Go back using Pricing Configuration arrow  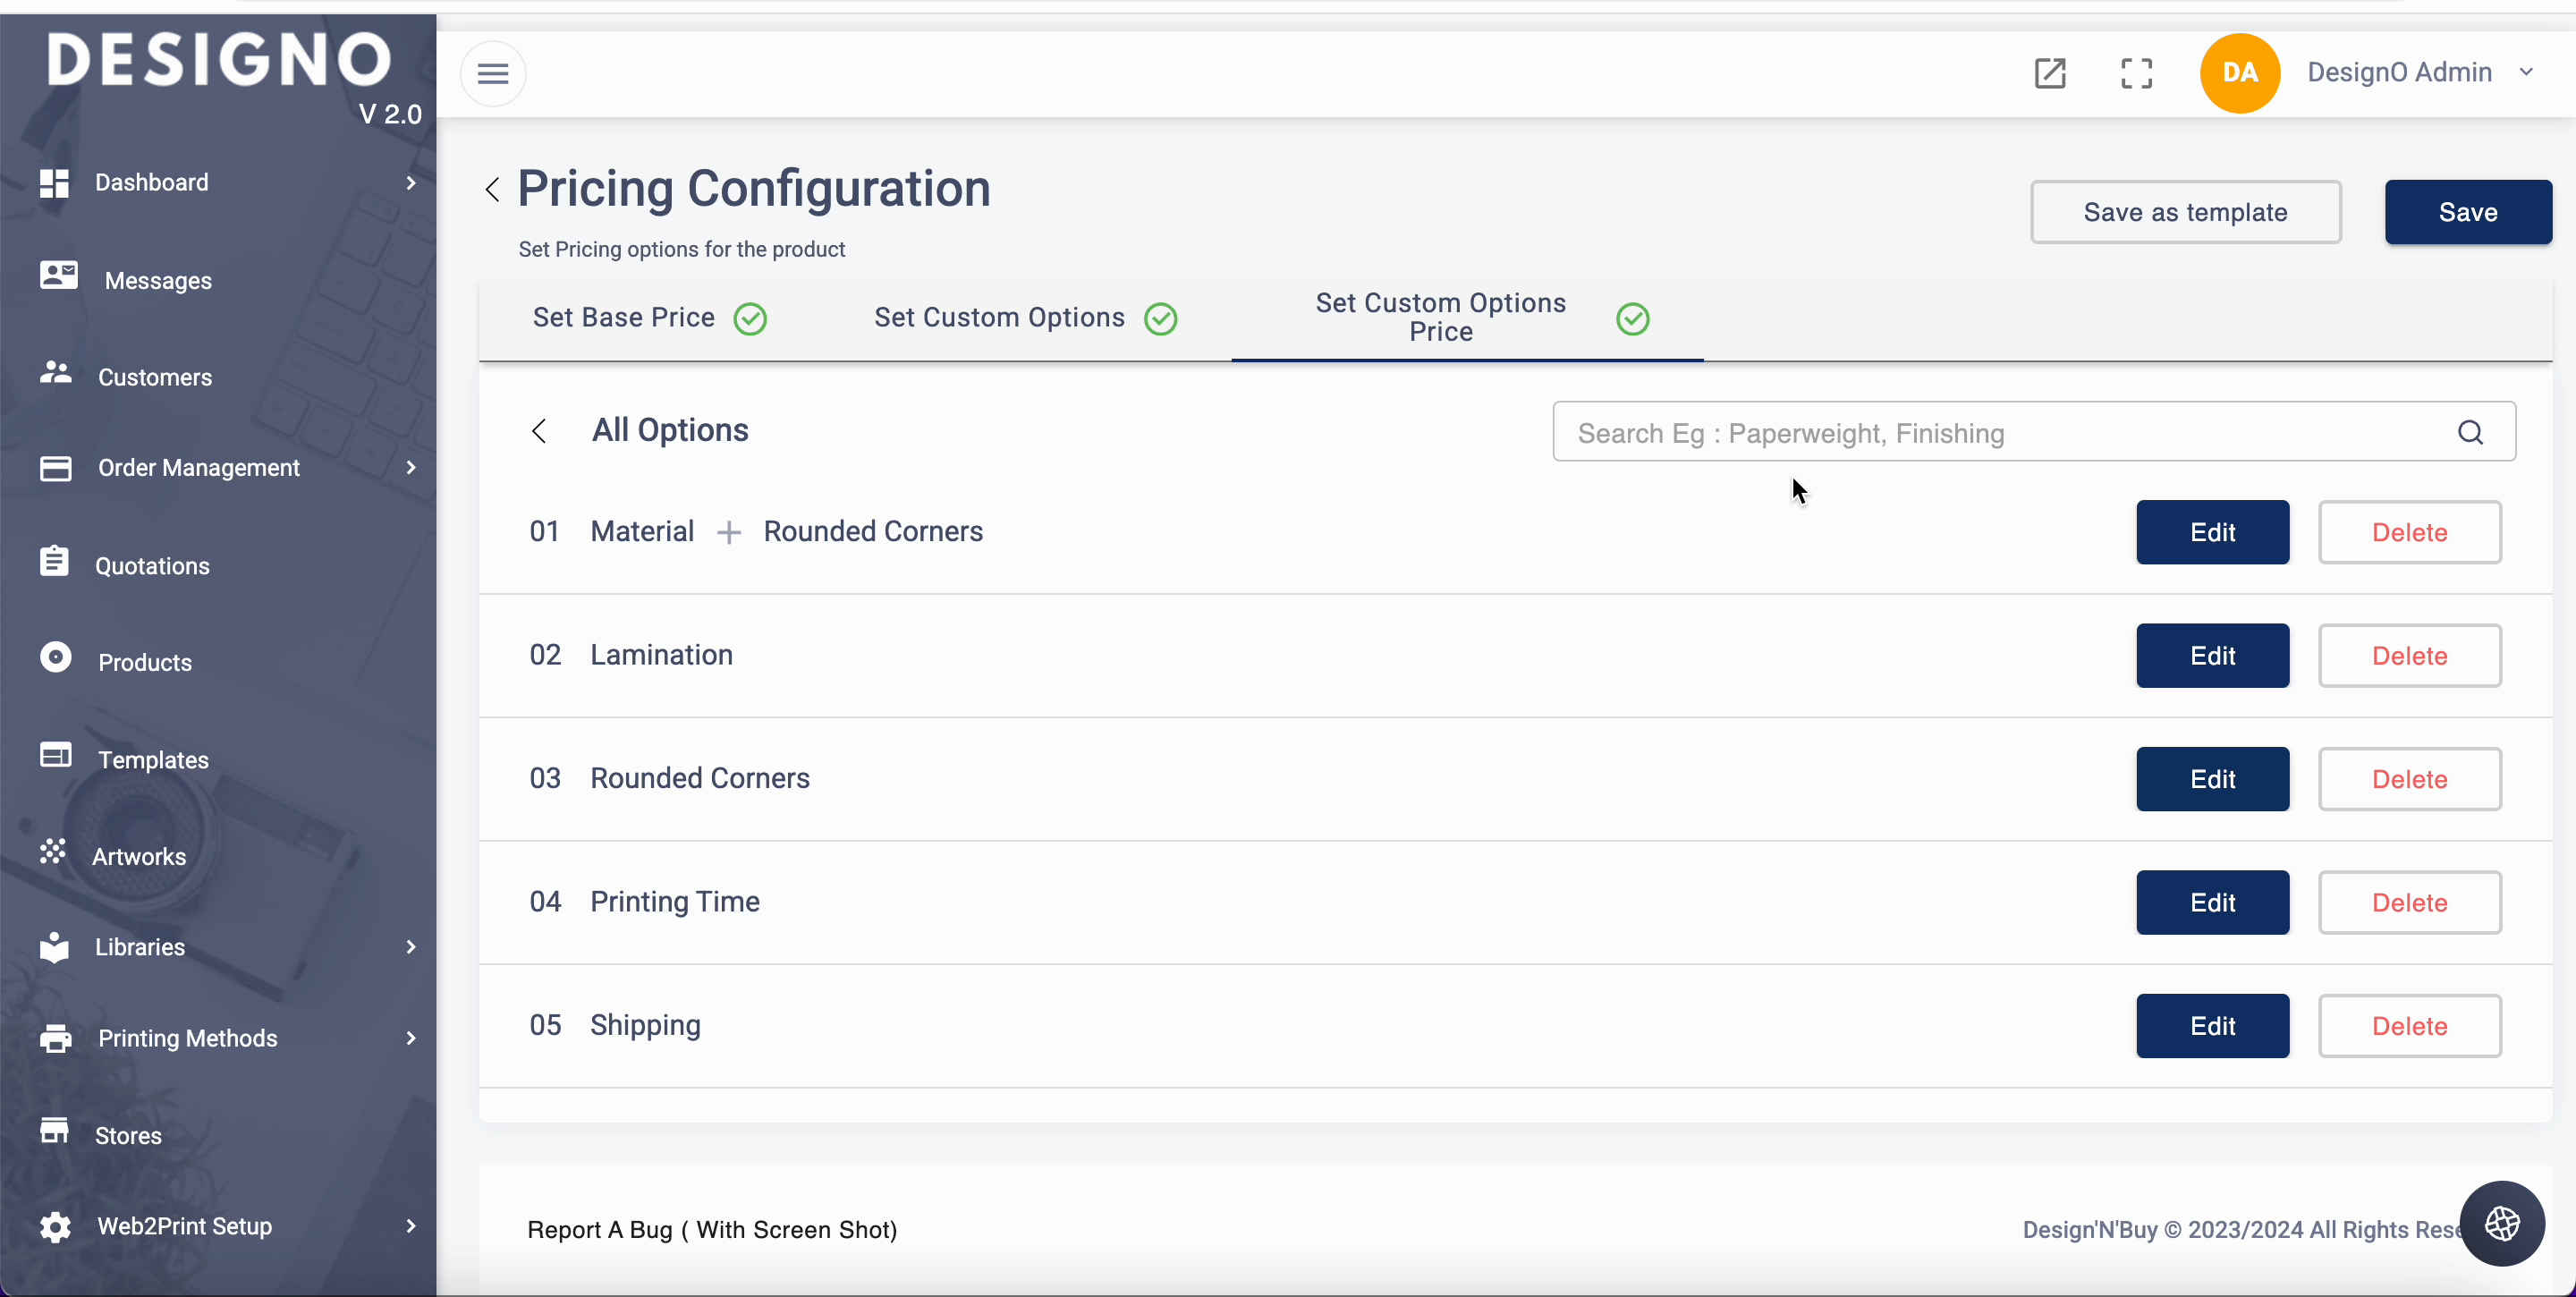pyautogui.click(x=492, y=190)
